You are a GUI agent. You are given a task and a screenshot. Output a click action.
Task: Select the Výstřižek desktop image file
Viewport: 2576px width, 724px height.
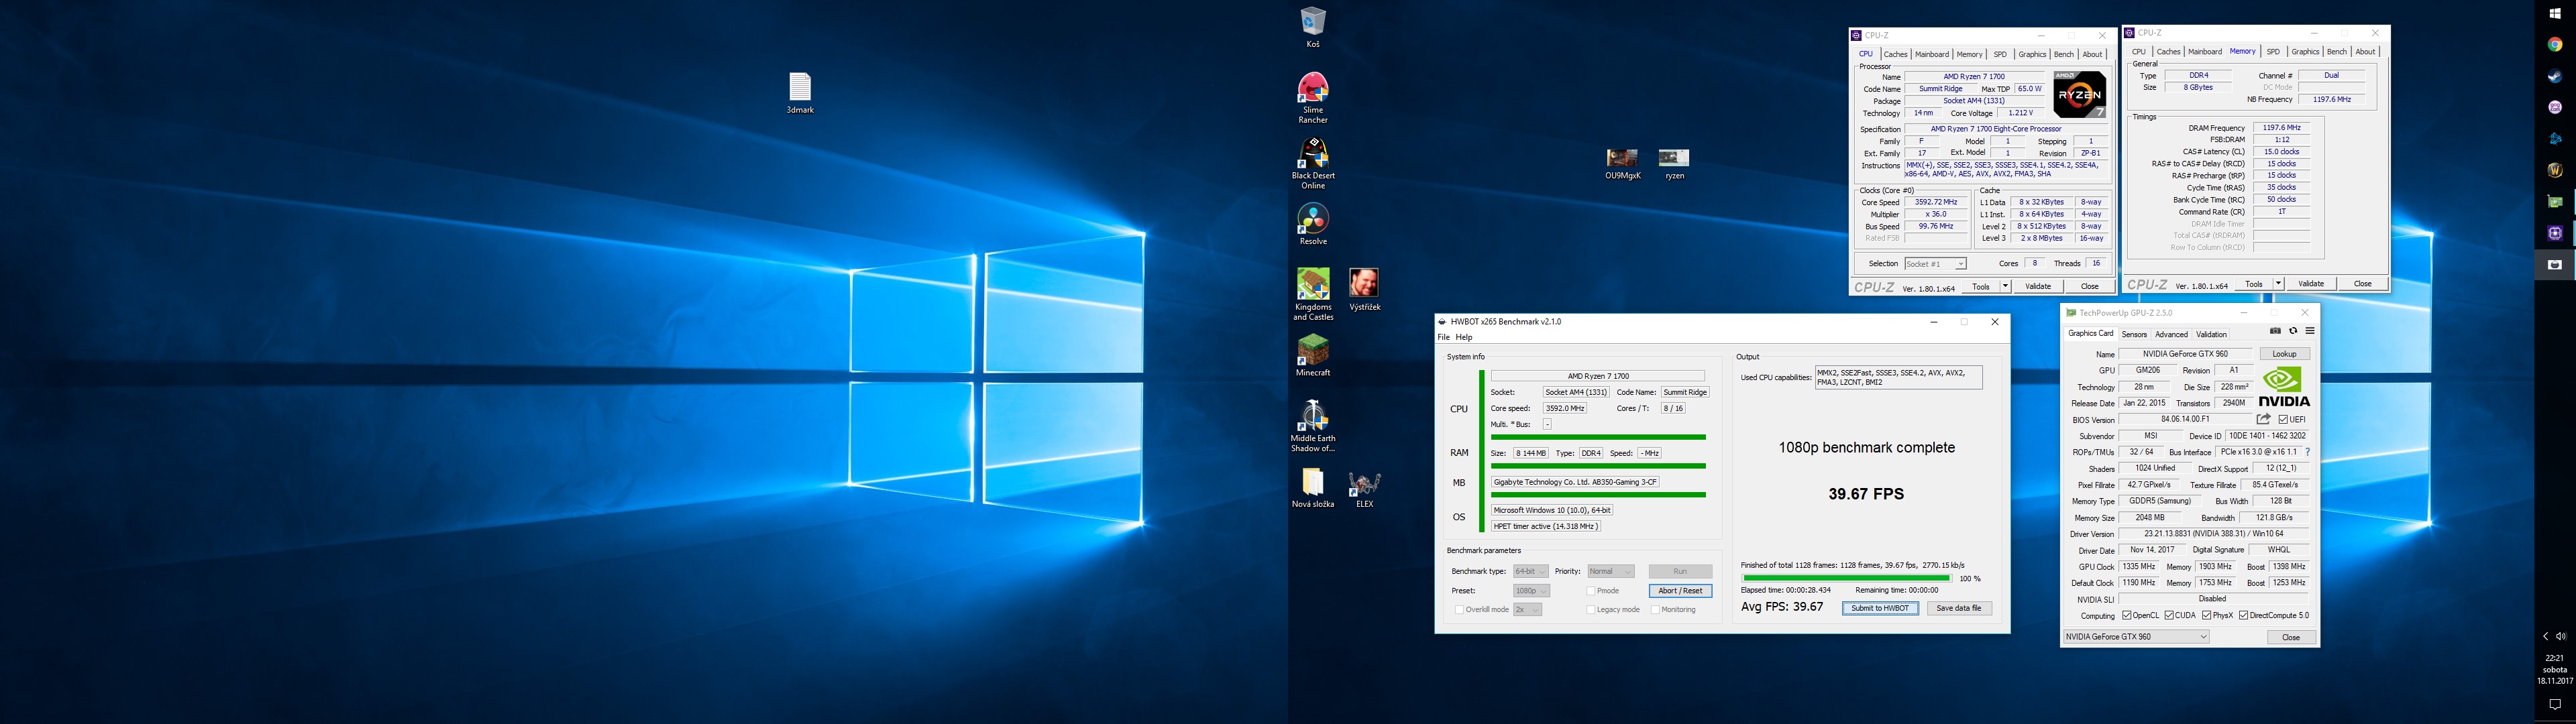[1364, 289]
